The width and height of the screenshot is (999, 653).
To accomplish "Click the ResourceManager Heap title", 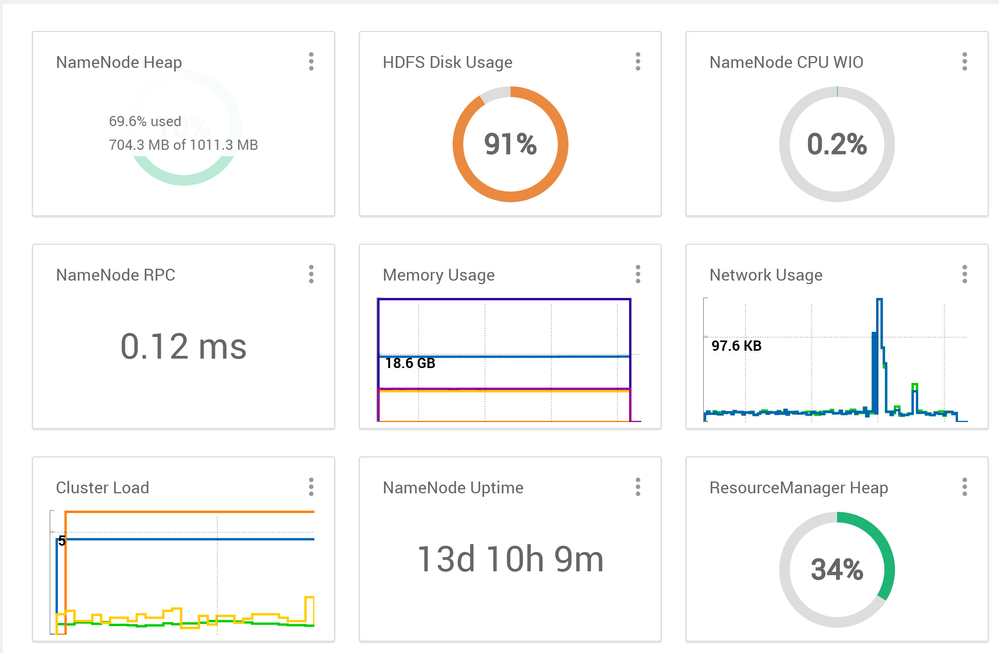I will [798, 488].
